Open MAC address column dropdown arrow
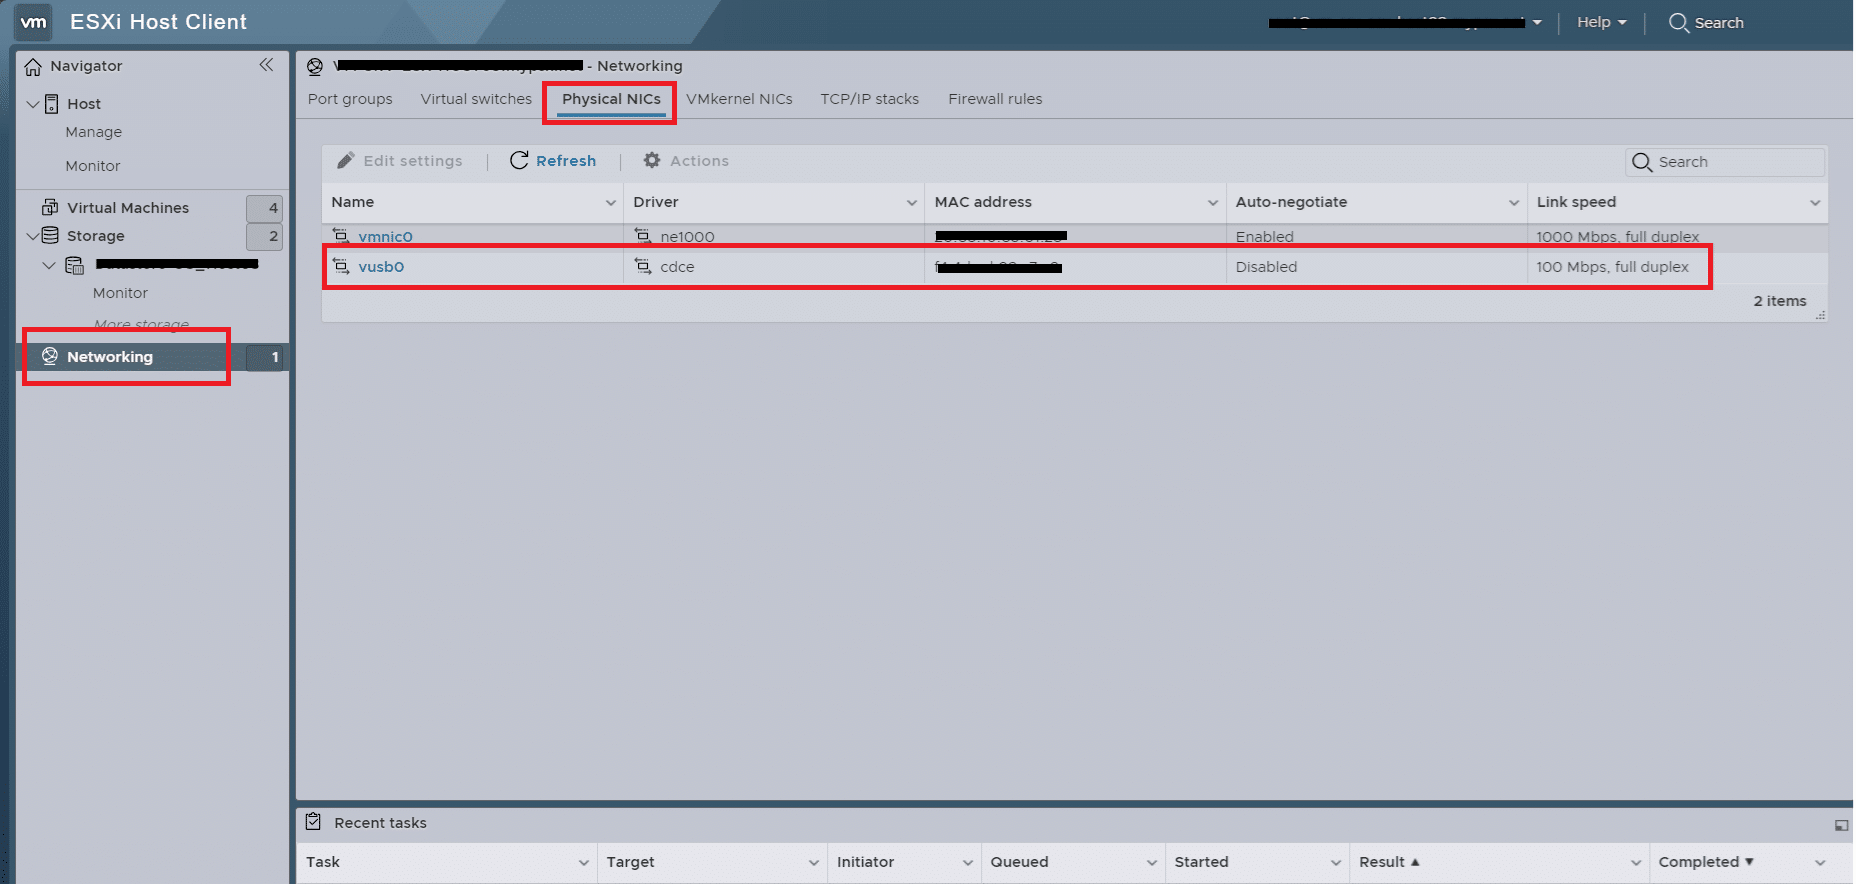1856x884 pixels. [1213, 203]
